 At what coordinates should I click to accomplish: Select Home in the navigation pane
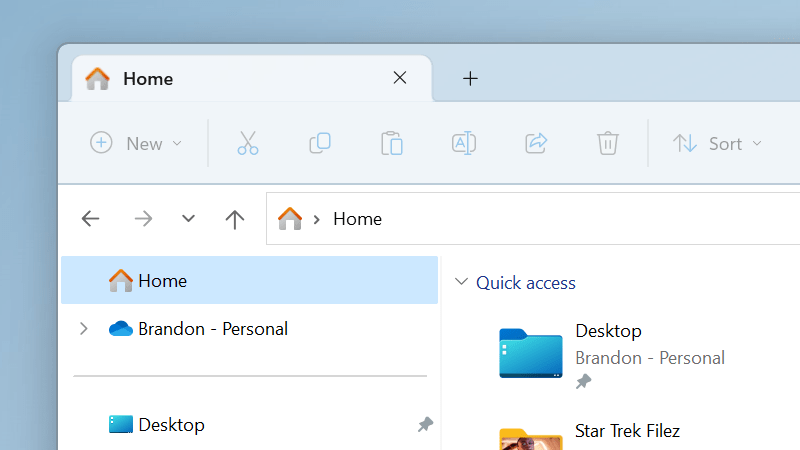(249, 280)
